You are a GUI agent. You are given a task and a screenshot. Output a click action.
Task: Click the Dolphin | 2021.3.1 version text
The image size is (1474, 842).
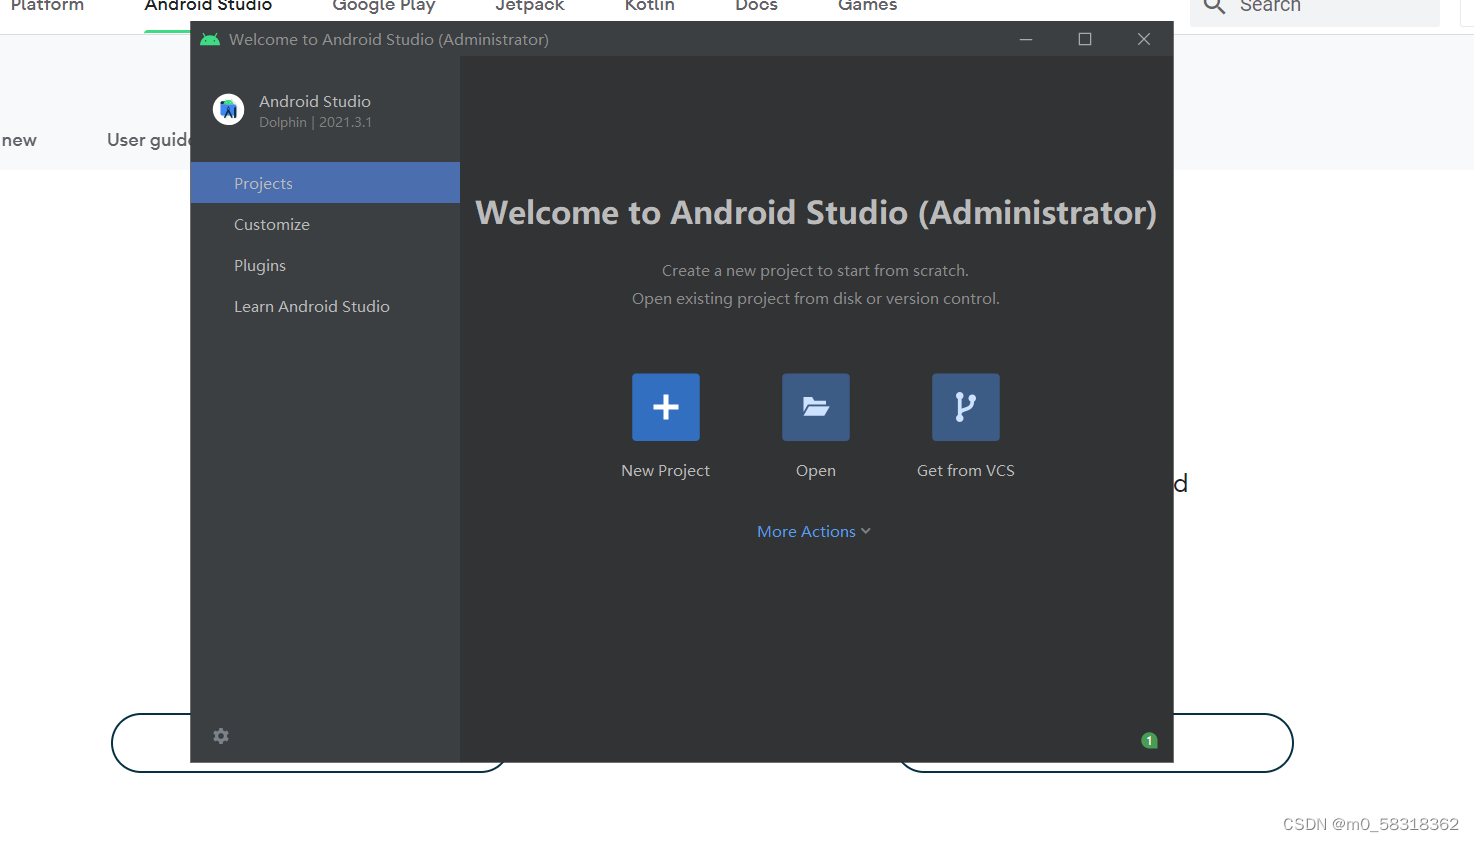(x=315, y=122)
